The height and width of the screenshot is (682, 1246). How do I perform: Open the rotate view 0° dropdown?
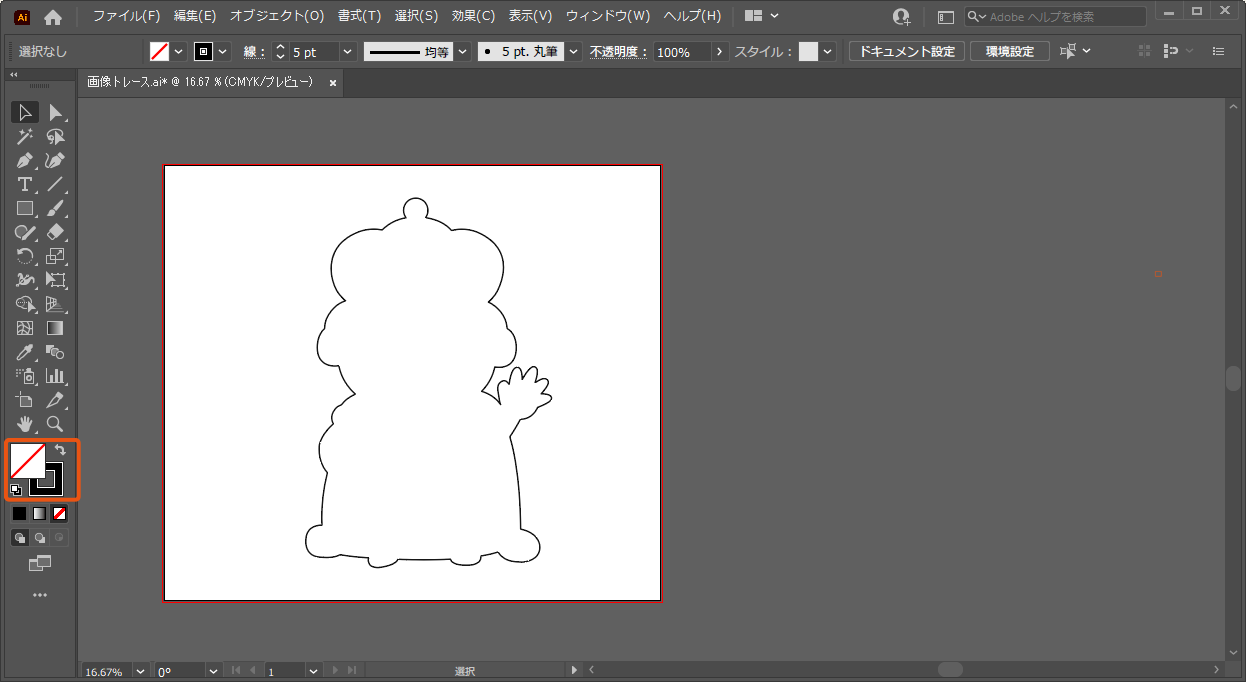(213, 671)
